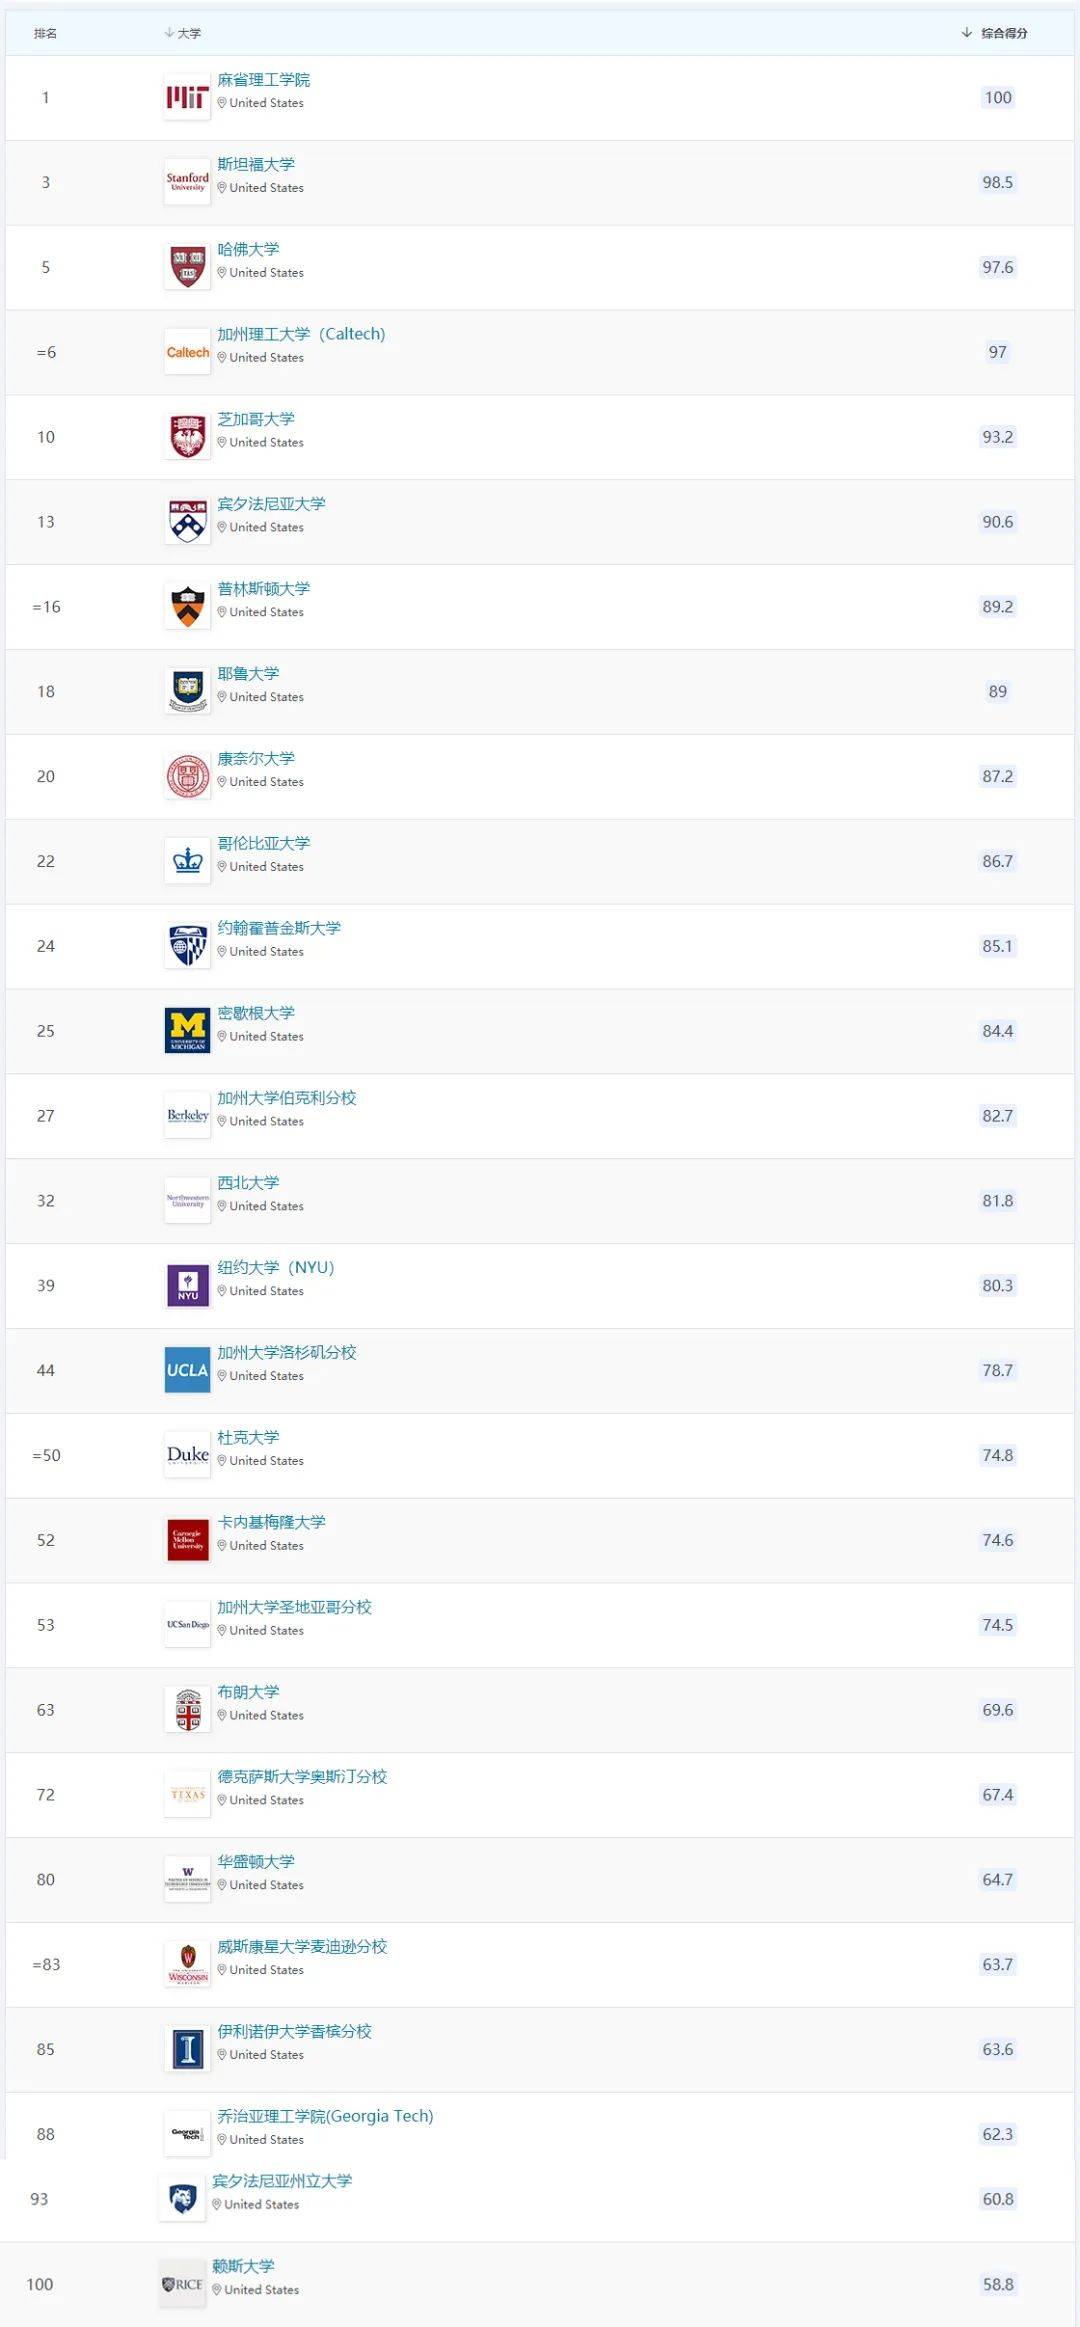
Task: Open the 哈佛大学 link
Action: [248, 249]
